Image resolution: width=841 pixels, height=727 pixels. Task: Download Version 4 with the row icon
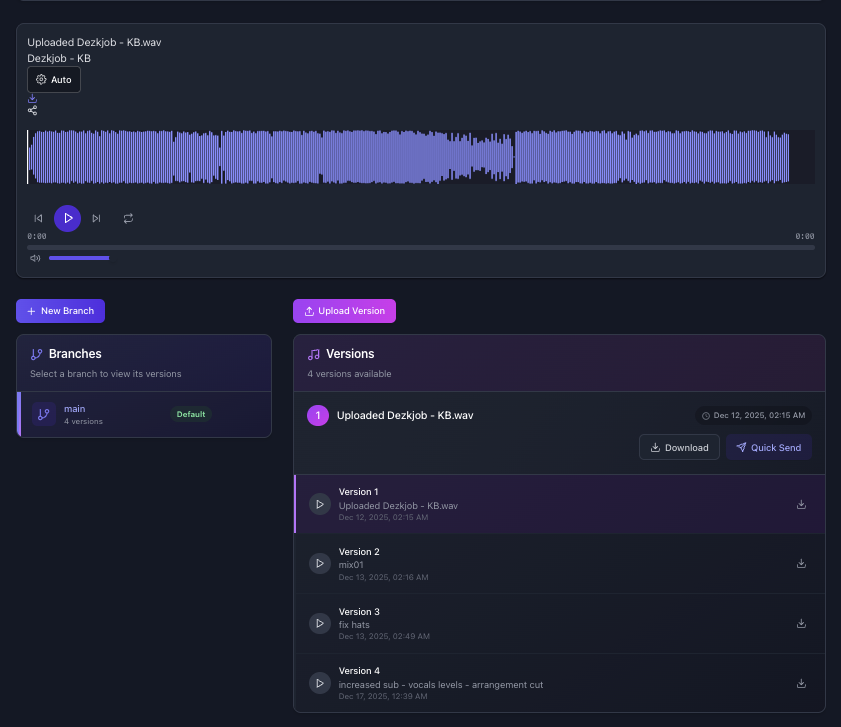coord(801,684)
